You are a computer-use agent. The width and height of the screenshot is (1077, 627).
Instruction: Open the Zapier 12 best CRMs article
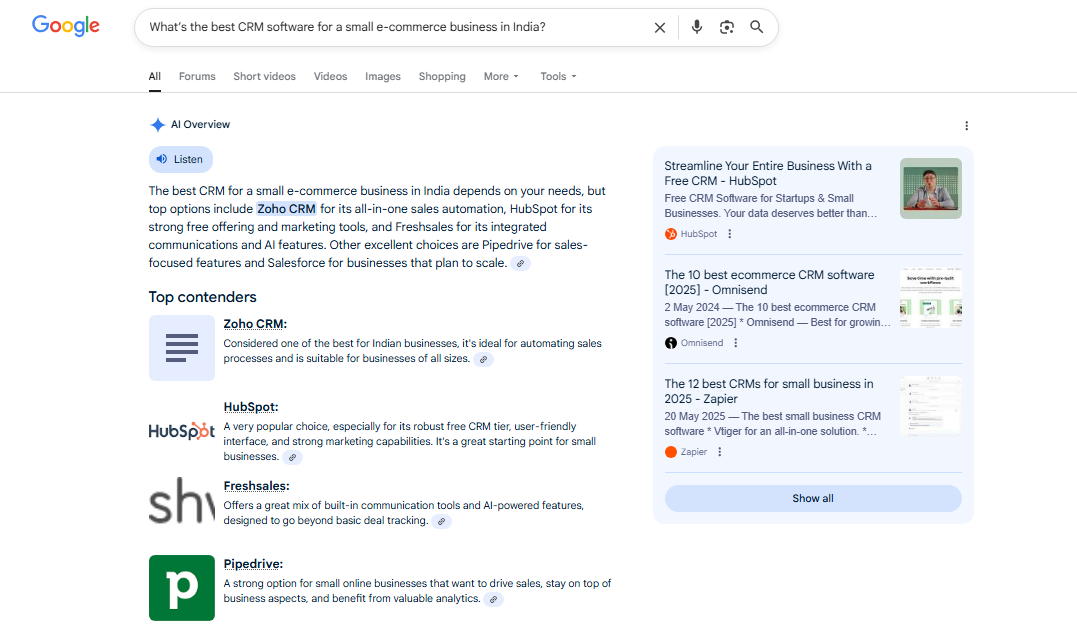pyautogui.click(x=769, y=391)
